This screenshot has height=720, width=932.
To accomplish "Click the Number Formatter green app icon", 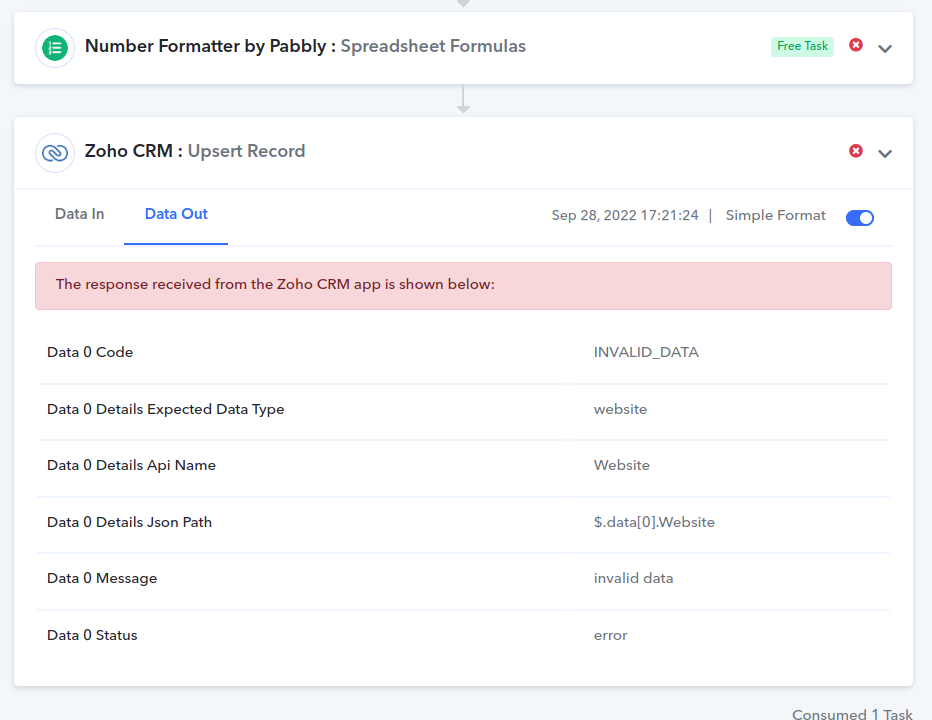I will 55,48.
